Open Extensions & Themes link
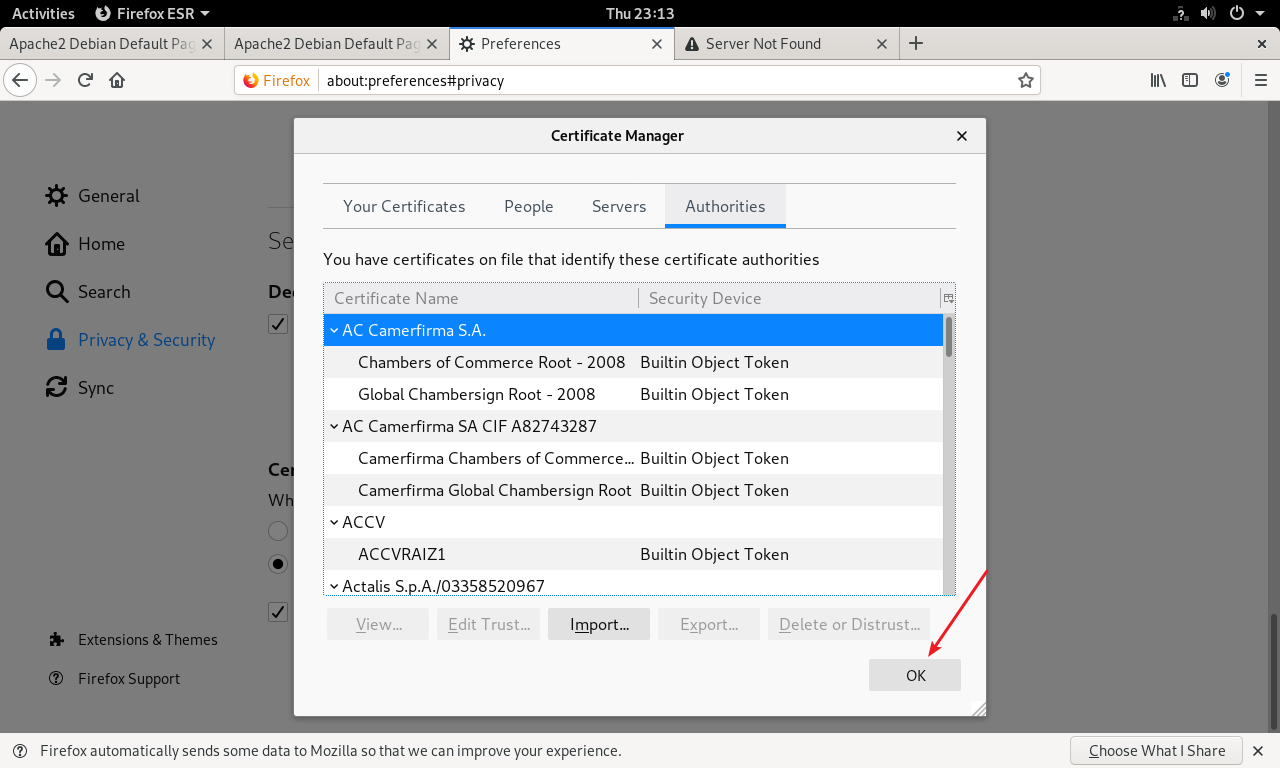The height and width of the screenshot is (768, 1280). [134, 640]
